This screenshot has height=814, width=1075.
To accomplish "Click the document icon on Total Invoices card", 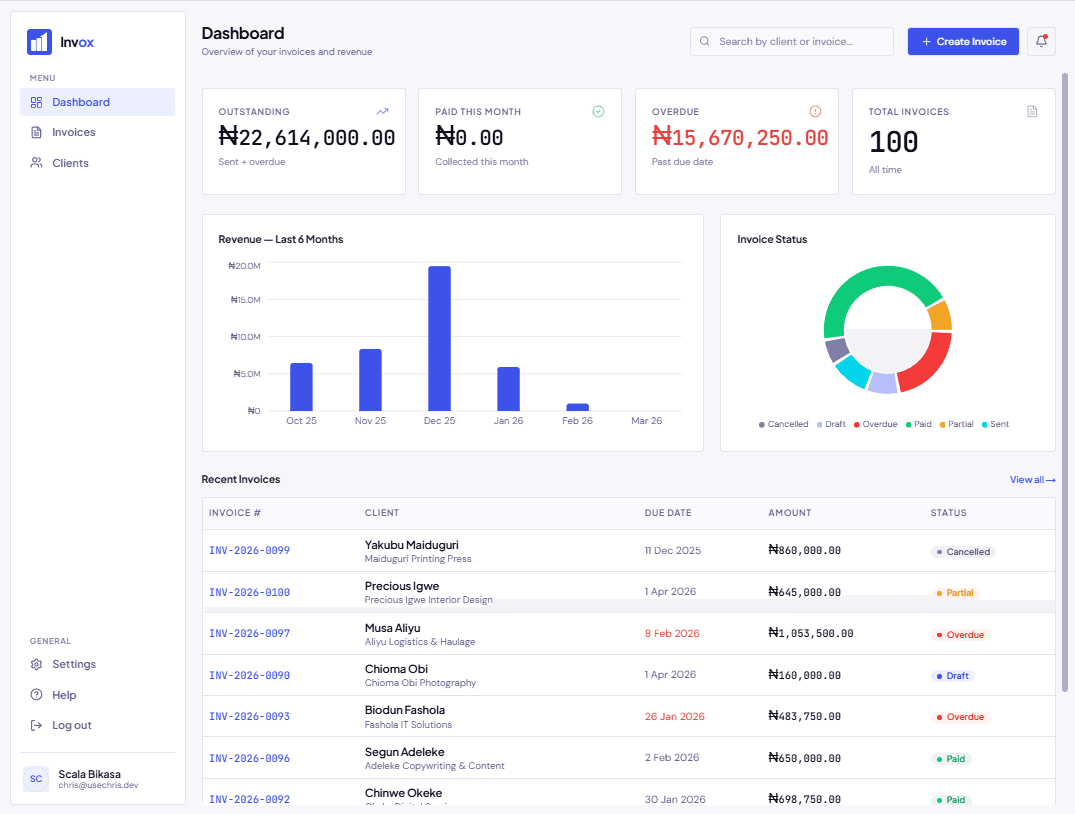I will 1032,111.
